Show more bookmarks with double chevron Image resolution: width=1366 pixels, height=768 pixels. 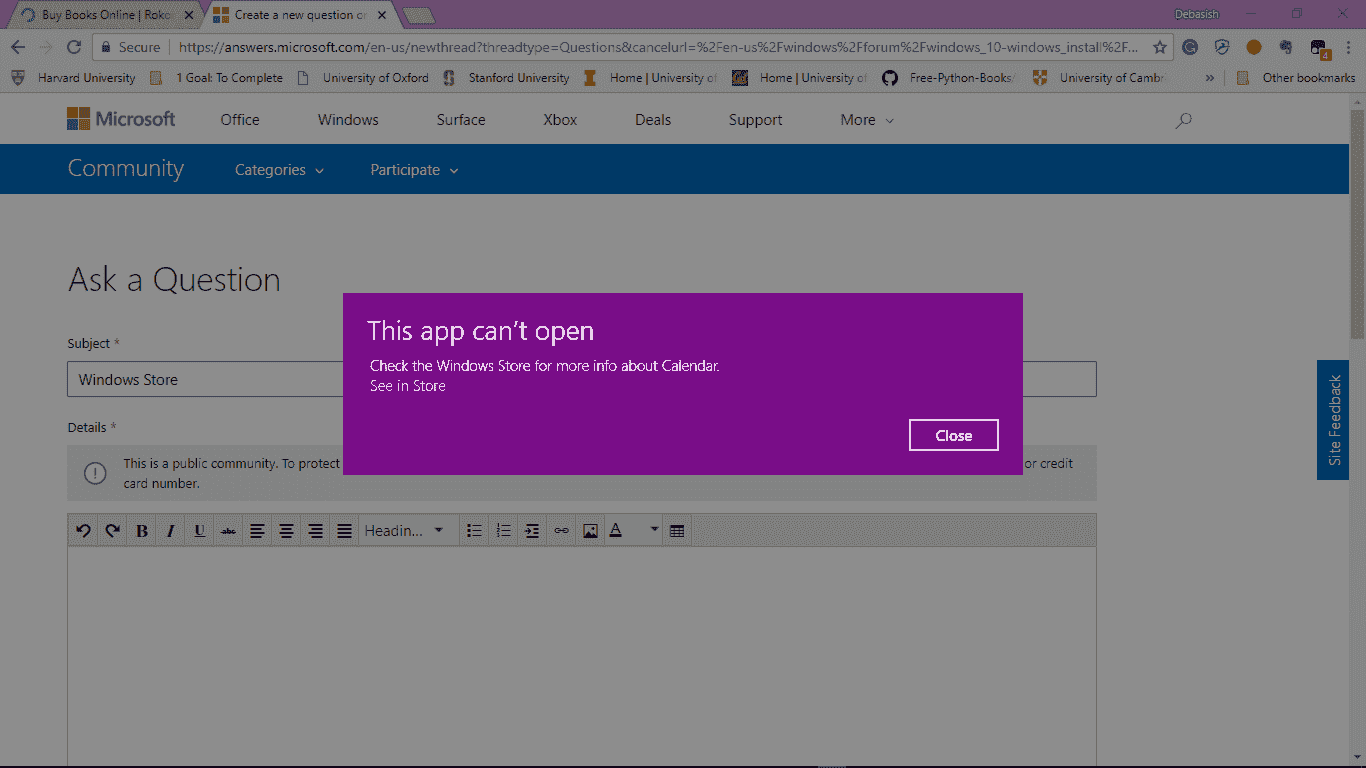(x=1210, y=78)
